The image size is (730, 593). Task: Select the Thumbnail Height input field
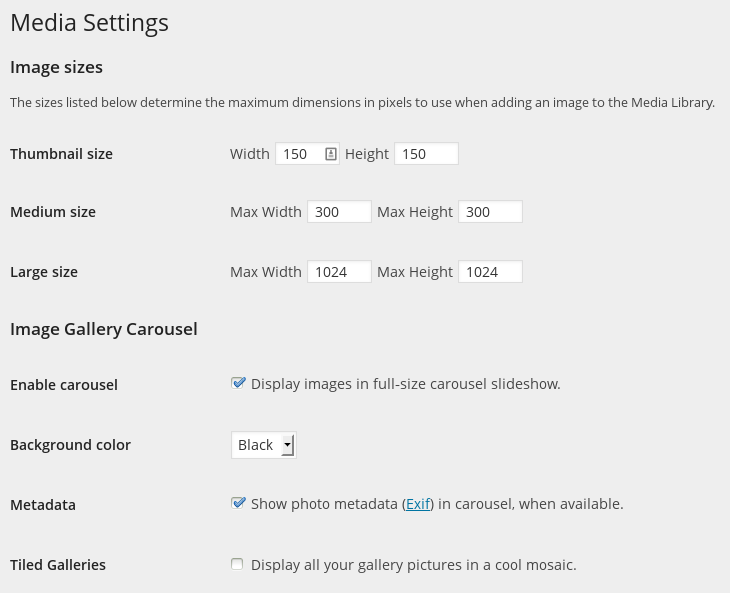tap(426, 154)
